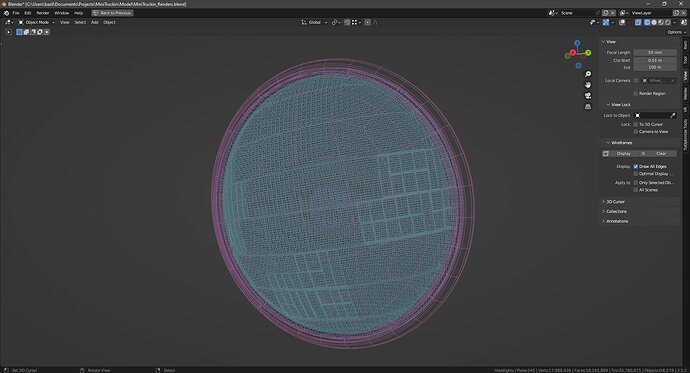Toggle the snap magnet icon
Screen dimensions: 690x373
click(347, 22)
